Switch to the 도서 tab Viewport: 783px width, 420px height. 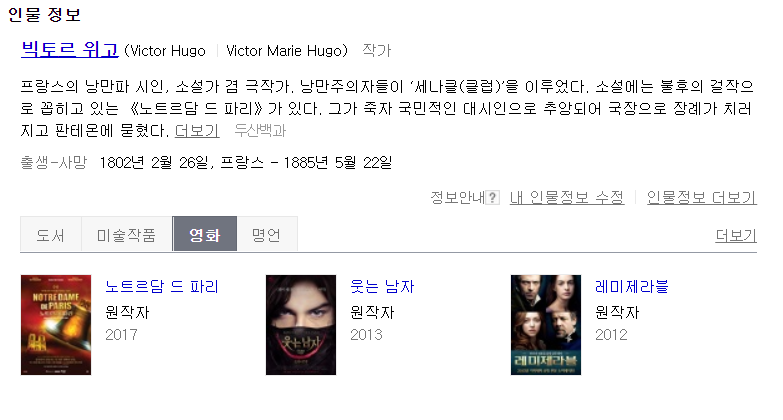[x=51, y=234]
